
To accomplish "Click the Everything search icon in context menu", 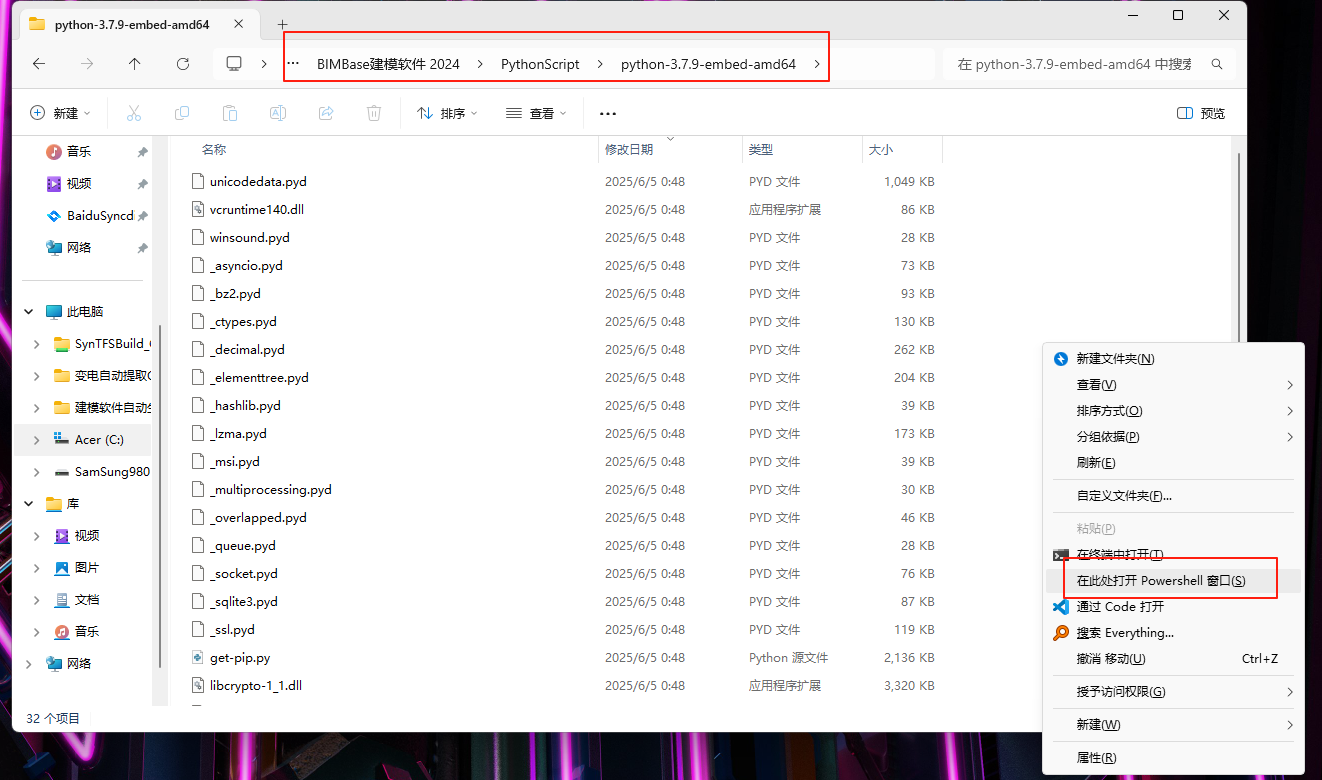I will (x=1062, y=633).
